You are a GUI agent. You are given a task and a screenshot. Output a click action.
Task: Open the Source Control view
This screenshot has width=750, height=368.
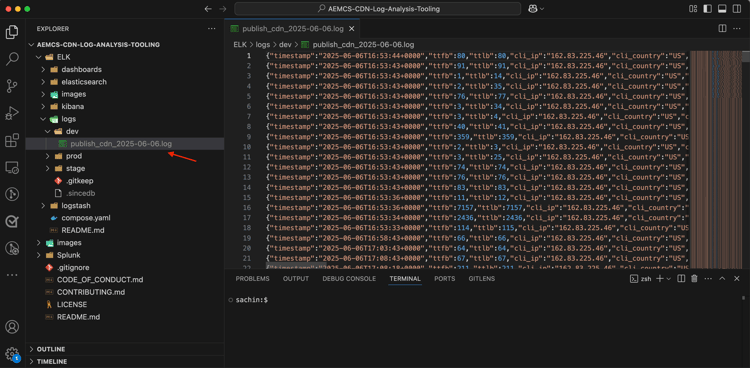pos(12,86)
